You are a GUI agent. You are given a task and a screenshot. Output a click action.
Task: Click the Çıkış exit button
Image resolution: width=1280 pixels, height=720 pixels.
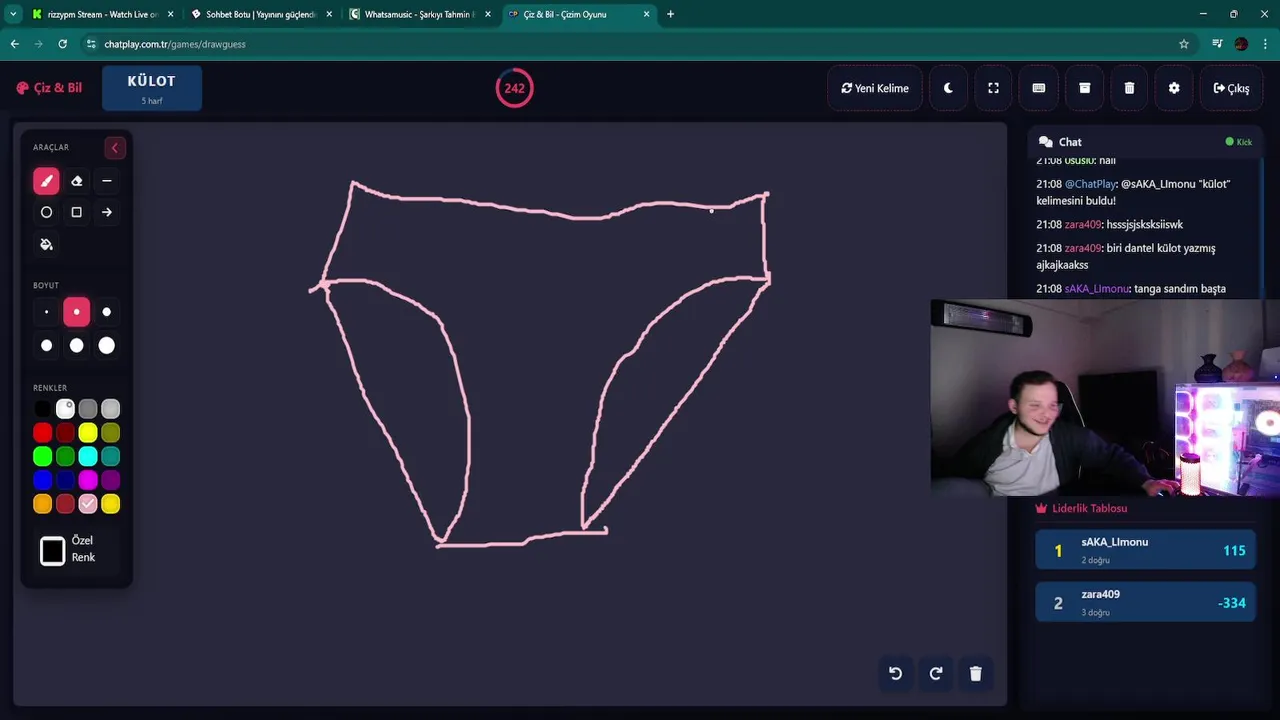(x=1231, y=88)
